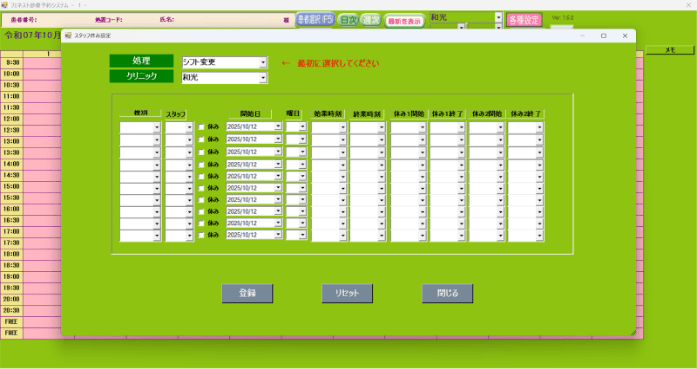The width and height of the screenshot is (697, 369).
Task: Open the first-row 休み1開始 dropdown
Action: (x=422, y=128)
